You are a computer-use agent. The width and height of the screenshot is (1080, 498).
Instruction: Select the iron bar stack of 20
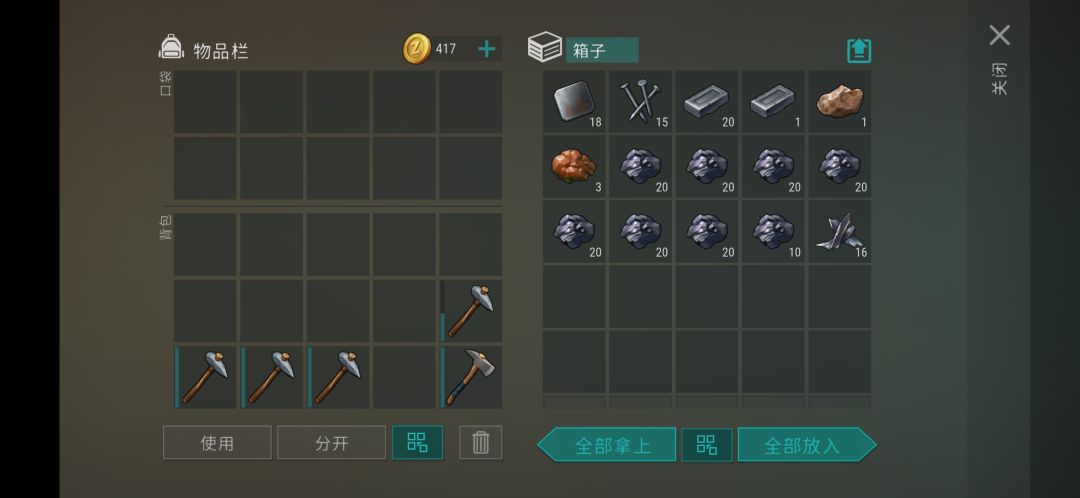point(707,102)
